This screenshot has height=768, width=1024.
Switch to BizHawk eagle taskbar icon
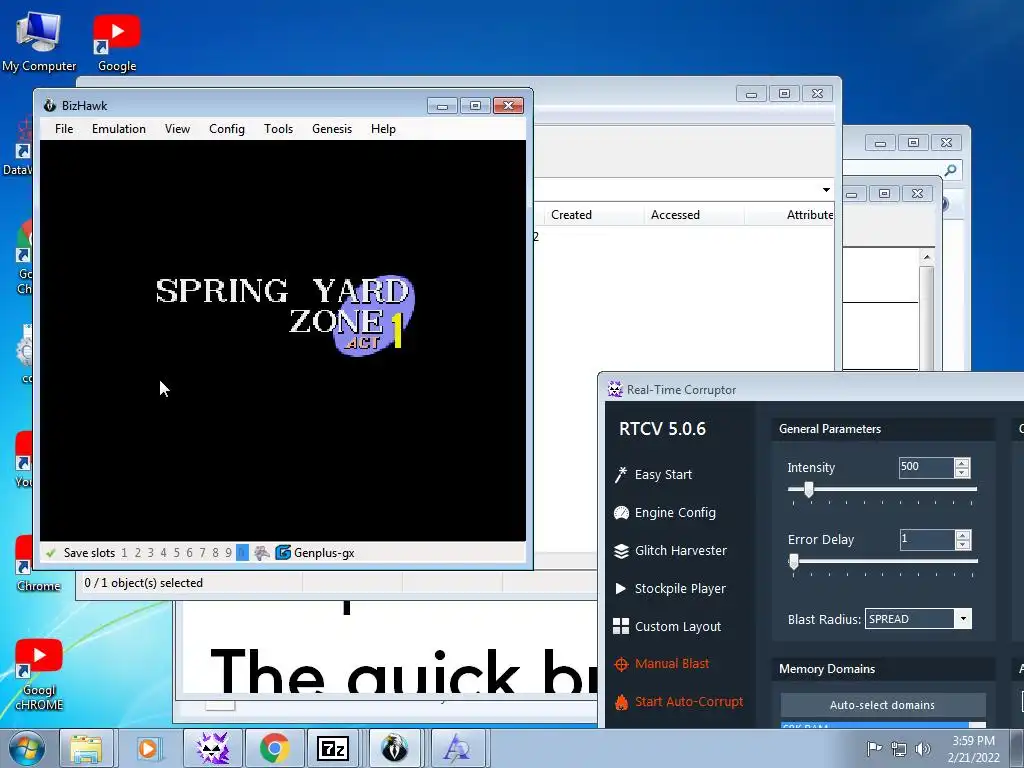pyautogui.click(x=394, y=748)
